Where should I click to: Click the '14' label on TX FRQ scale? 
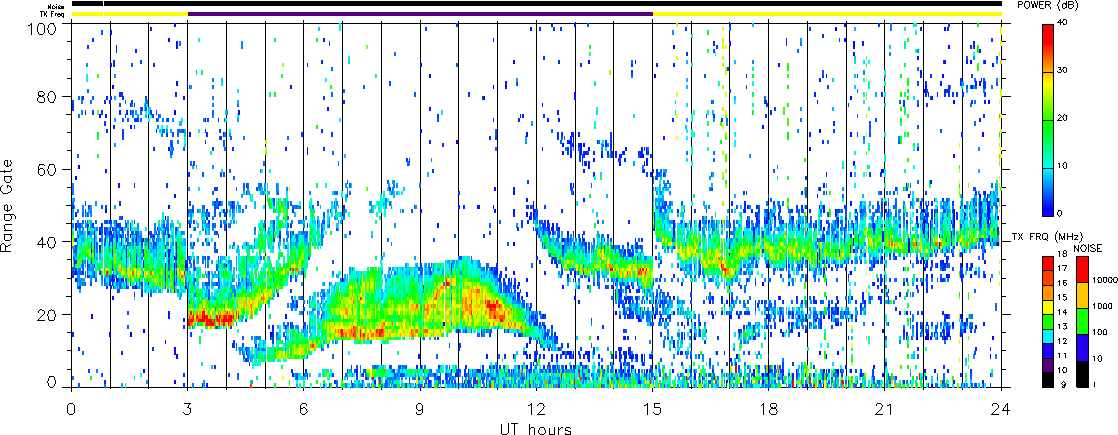point(1061,312)
